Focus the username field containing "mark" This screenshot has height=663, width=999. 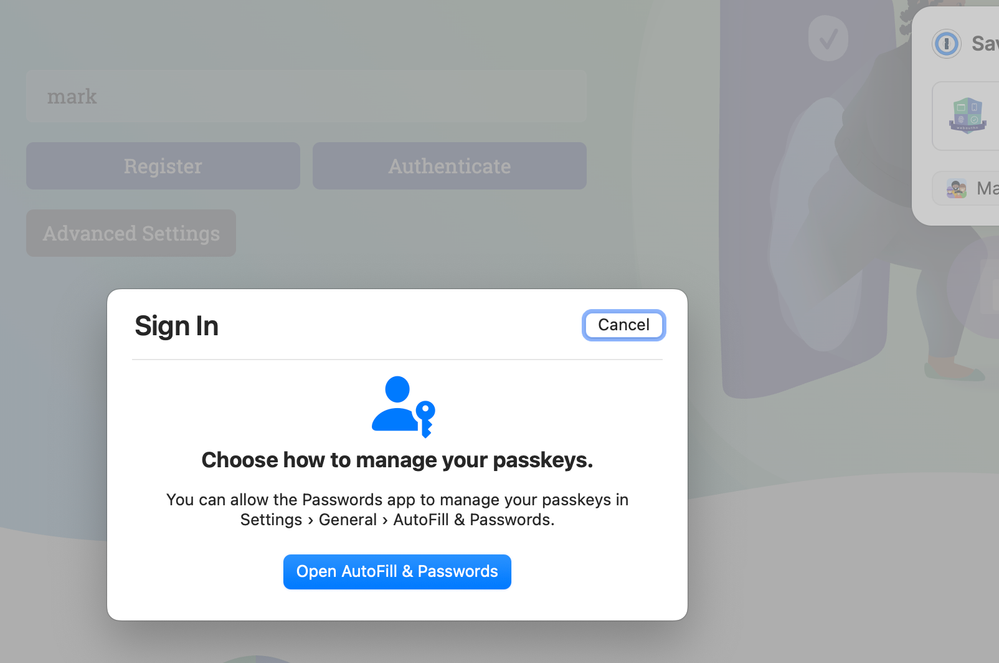coord(306,97)
